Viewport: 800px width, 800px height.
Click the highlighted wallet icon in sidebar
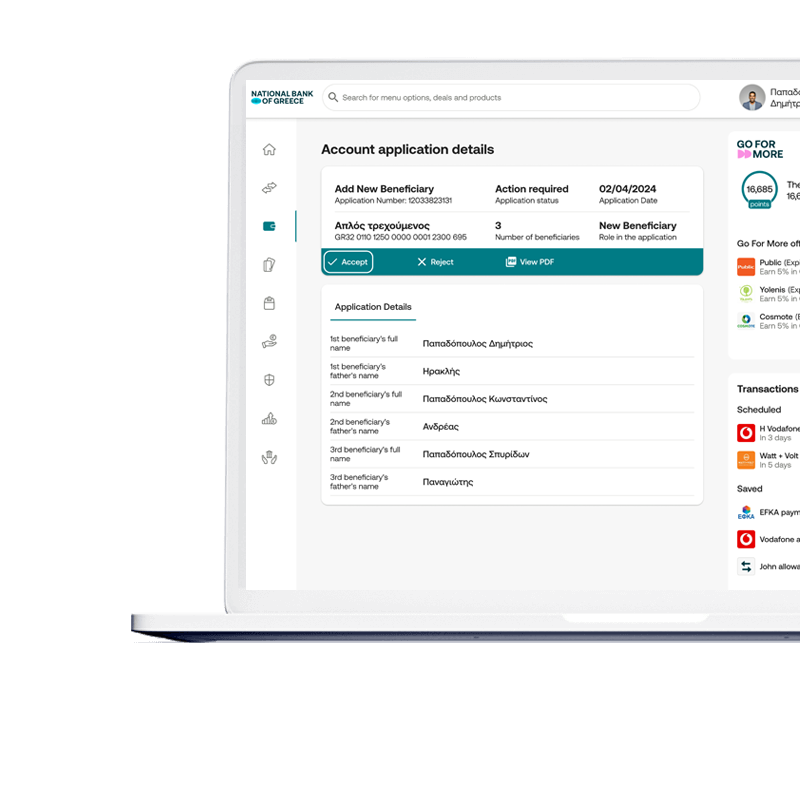268,226
